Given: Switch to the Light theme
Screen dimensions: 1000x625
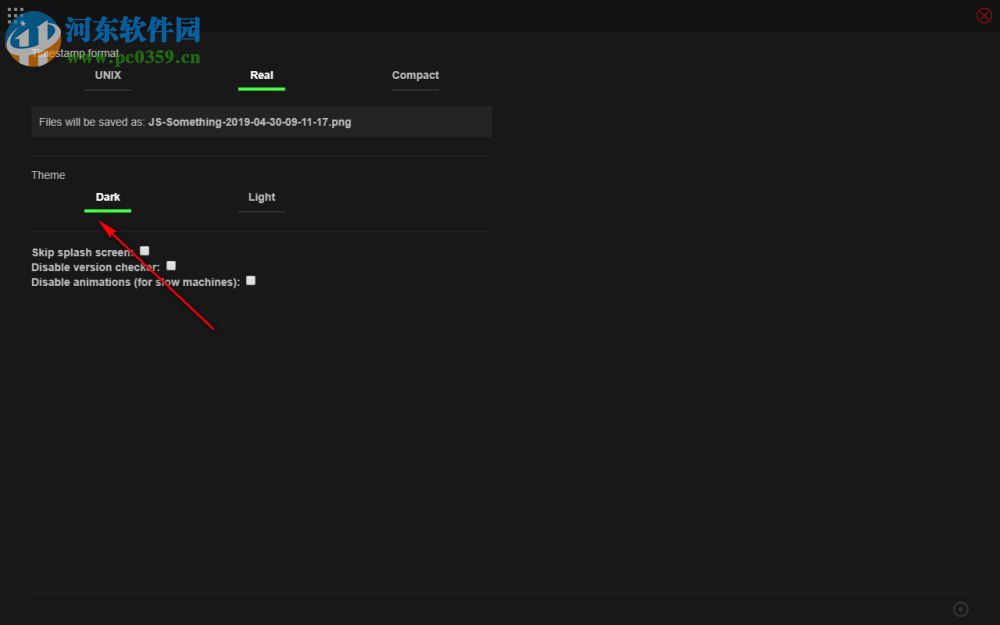Looking at the screenshot, I should click(261, 197).
